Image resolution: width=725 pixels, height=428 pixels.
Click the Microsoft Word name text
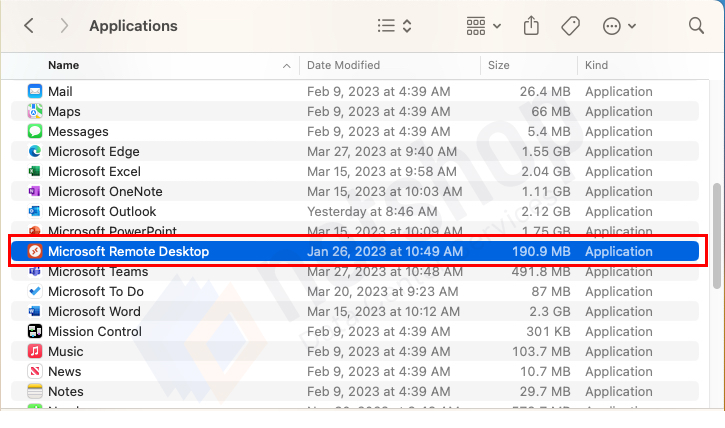tap(94, 312)
